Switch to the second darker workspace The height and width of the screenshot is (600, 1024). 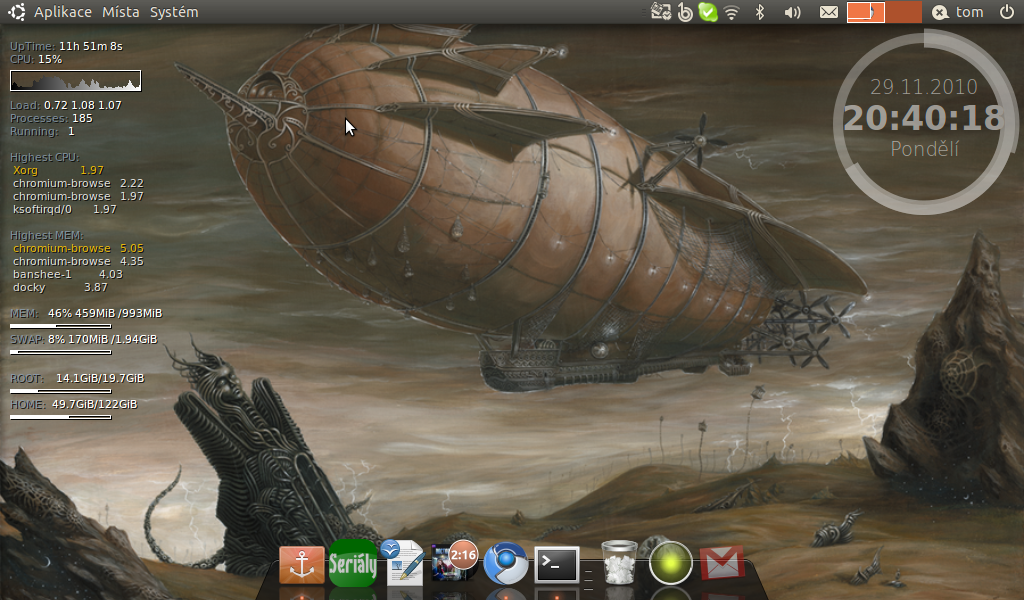pos(903,12)
